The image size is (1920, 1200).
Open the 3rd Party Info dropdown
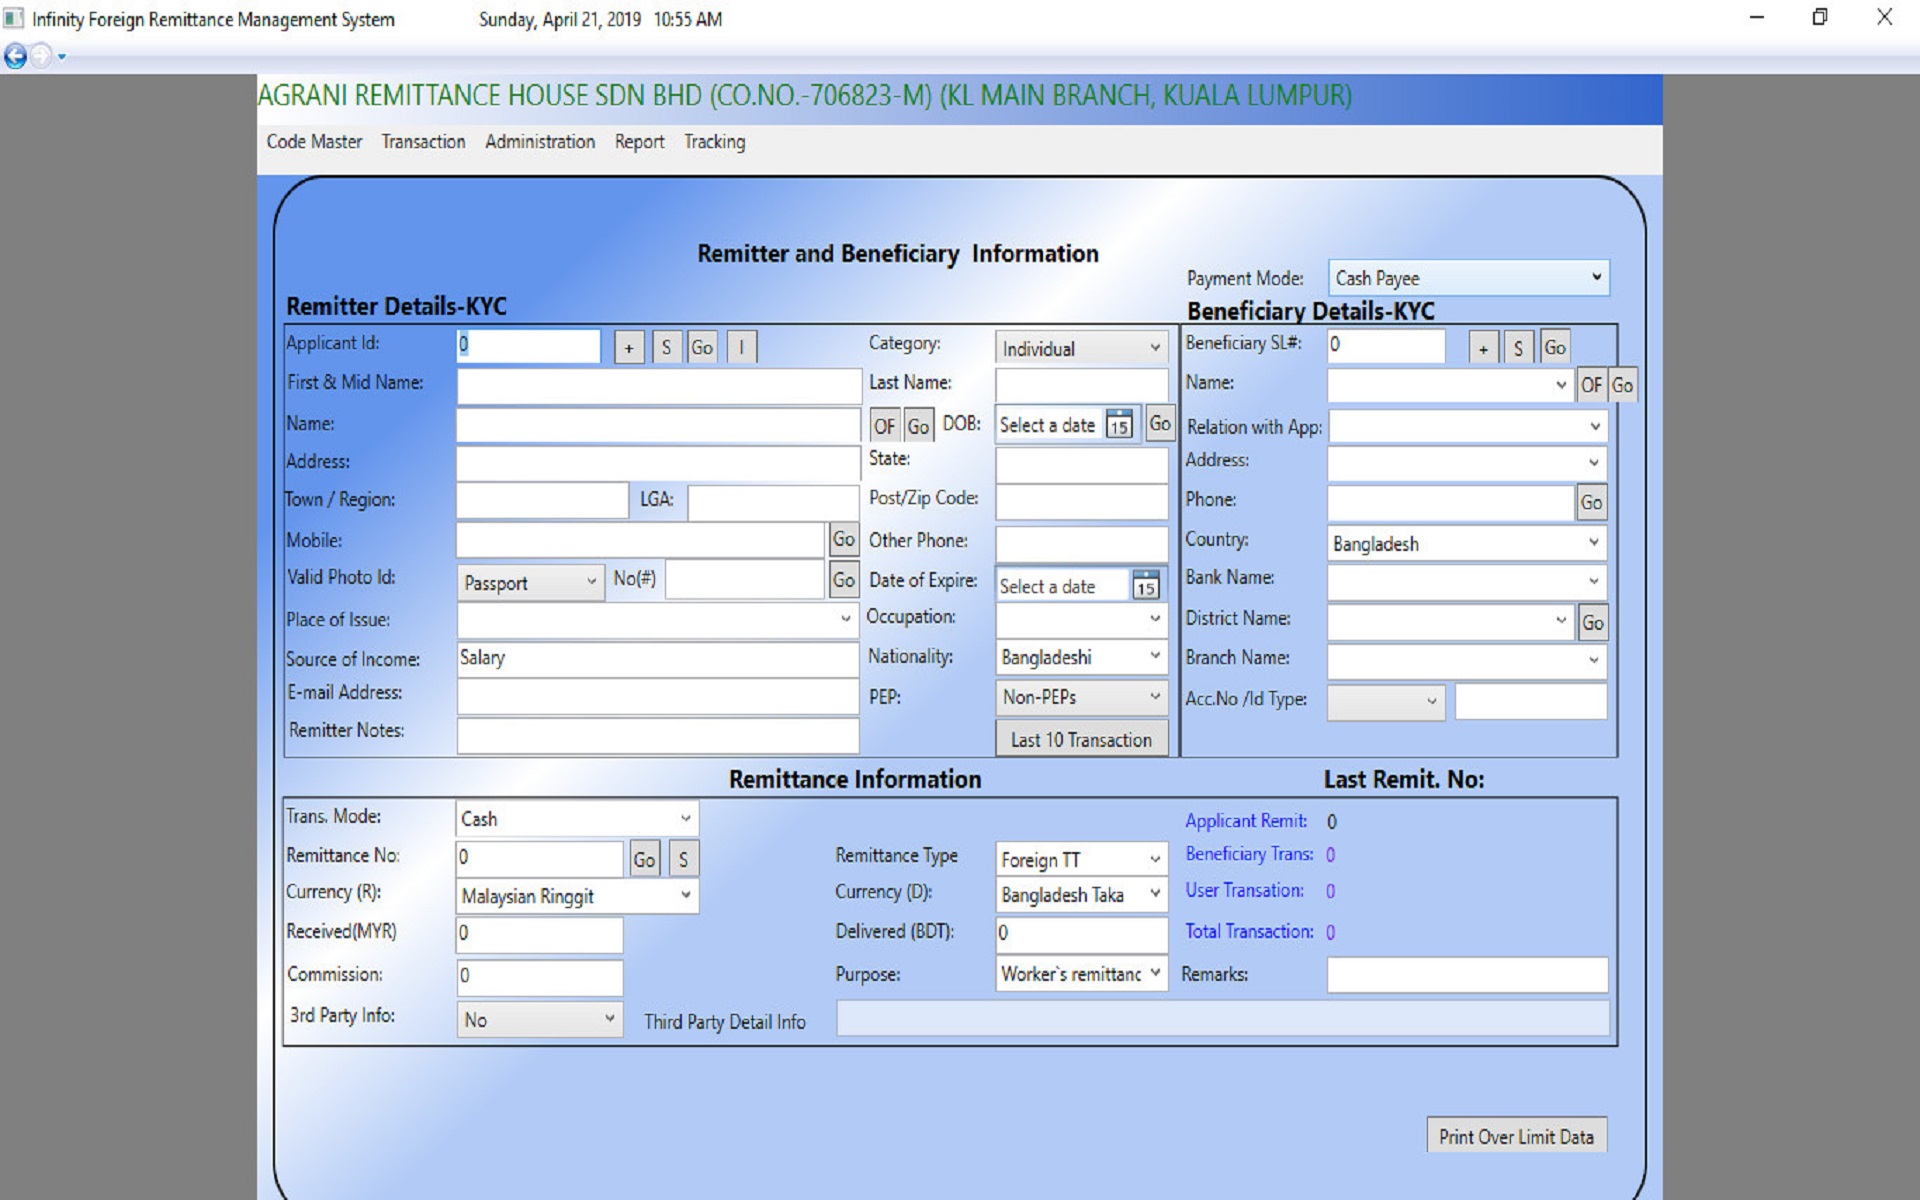click(539, 1019)
